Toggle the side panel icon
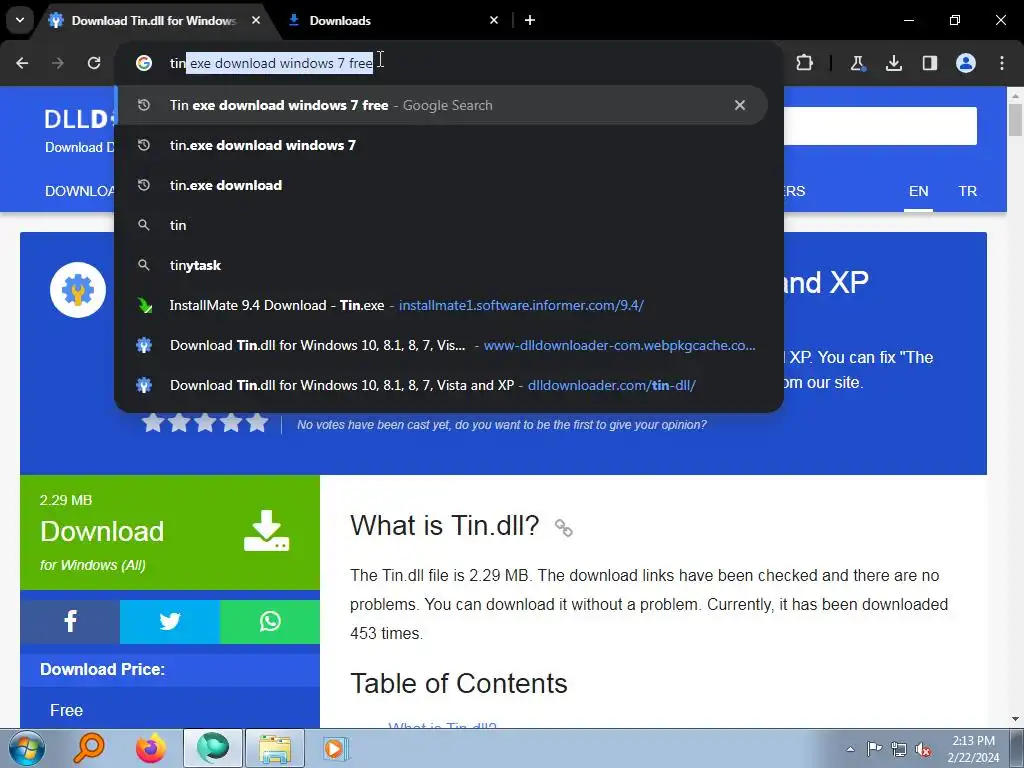Viewport: 1024px width, 768px height. (x=930, y=63)
